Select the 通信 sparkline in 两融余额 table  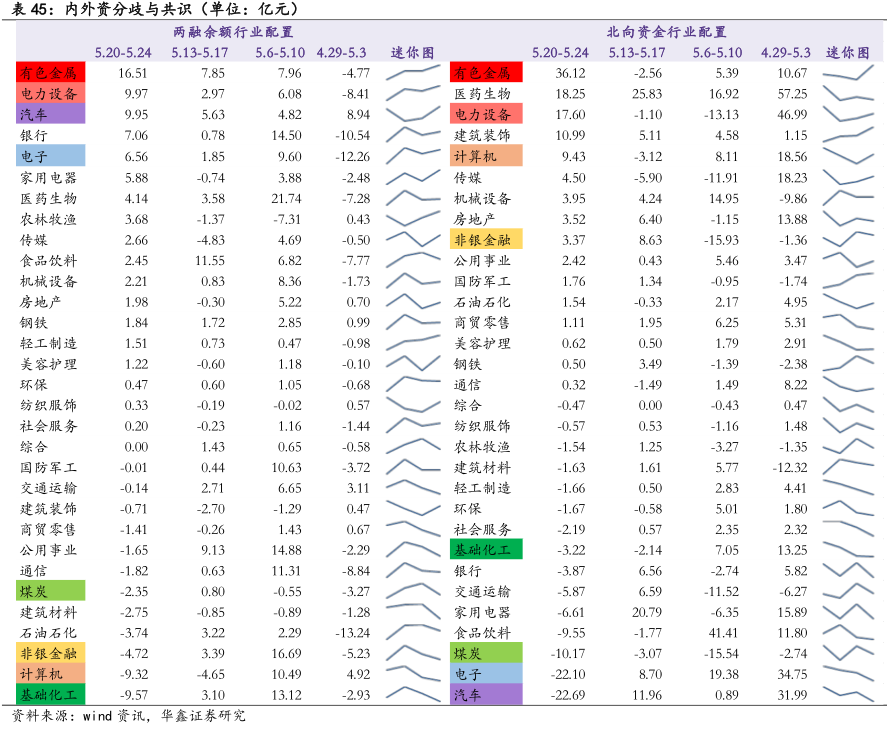(x=412, y=570)
